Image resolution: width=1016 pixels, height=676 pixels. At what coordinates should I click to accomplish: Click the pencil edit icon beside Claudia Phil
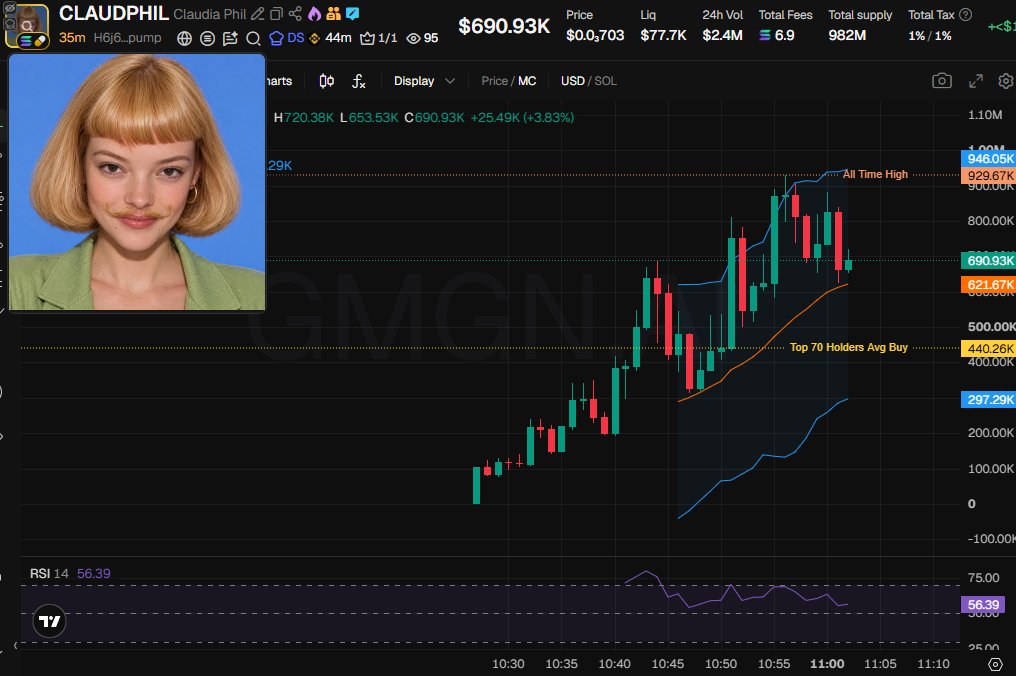[x=257, y=14]
